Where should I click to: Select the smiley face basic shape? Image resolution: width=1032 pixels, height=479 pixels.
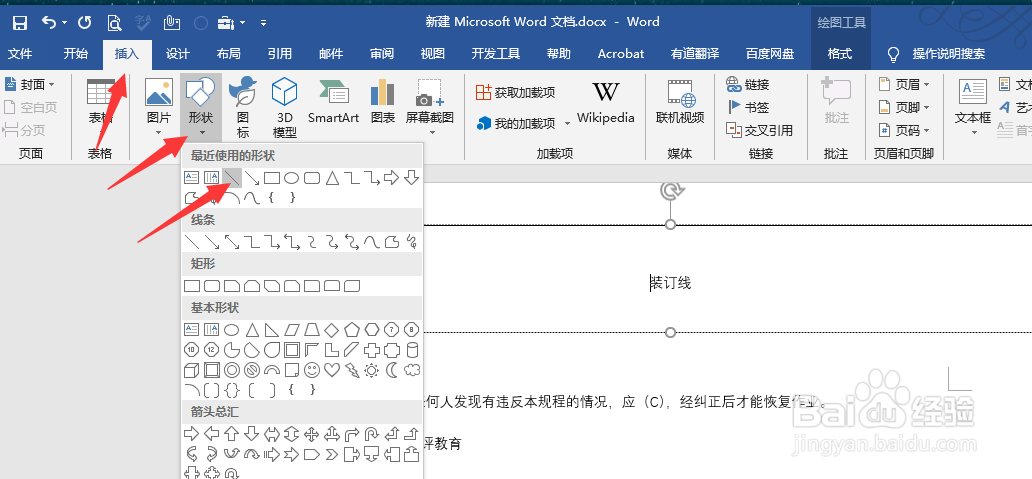(312, 370)
